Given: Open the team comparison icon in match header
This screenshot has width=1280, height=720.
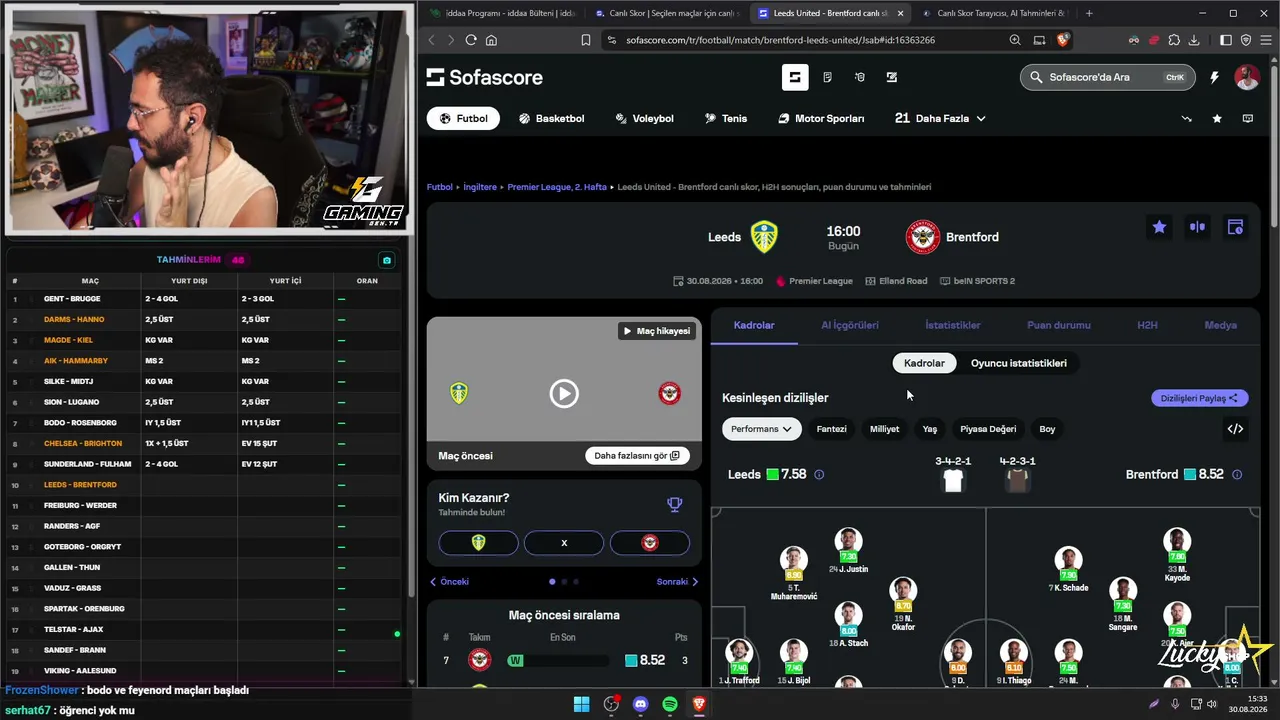Looking at the screenshot, I should point(1197,227).
